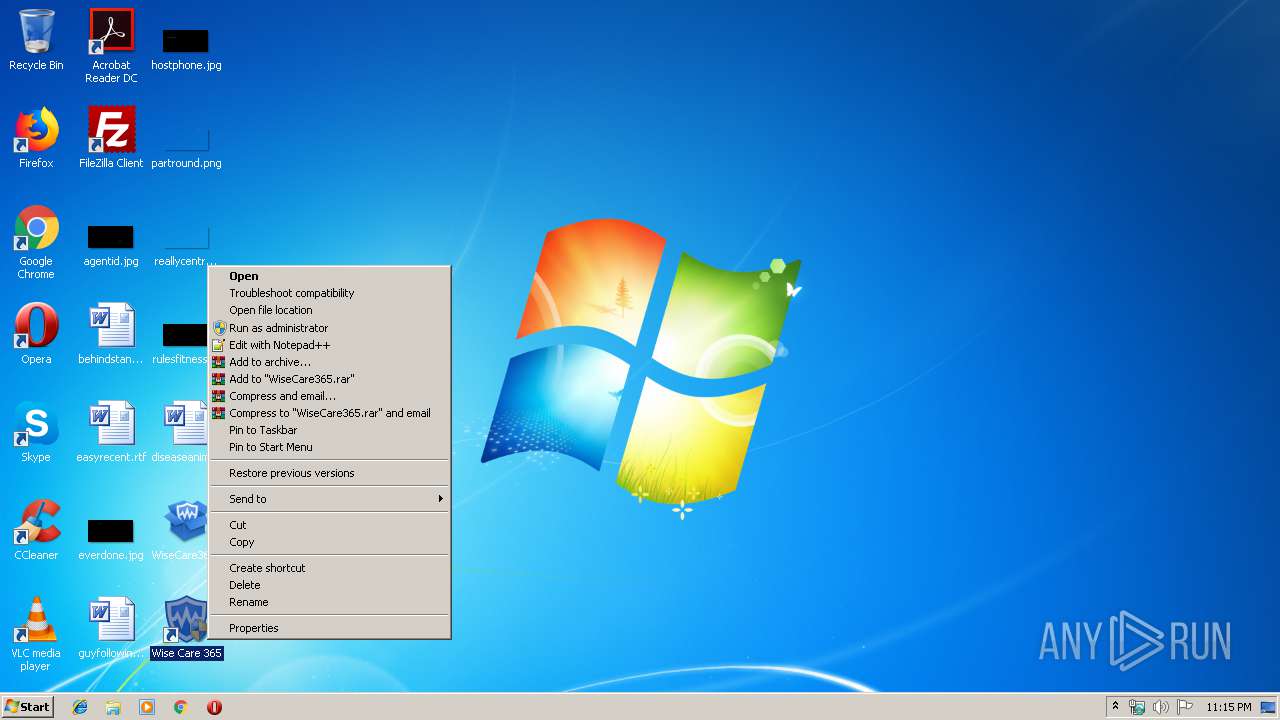
Task: Select Wise Care 365 desktop shortcut
Action: (186, 628)
